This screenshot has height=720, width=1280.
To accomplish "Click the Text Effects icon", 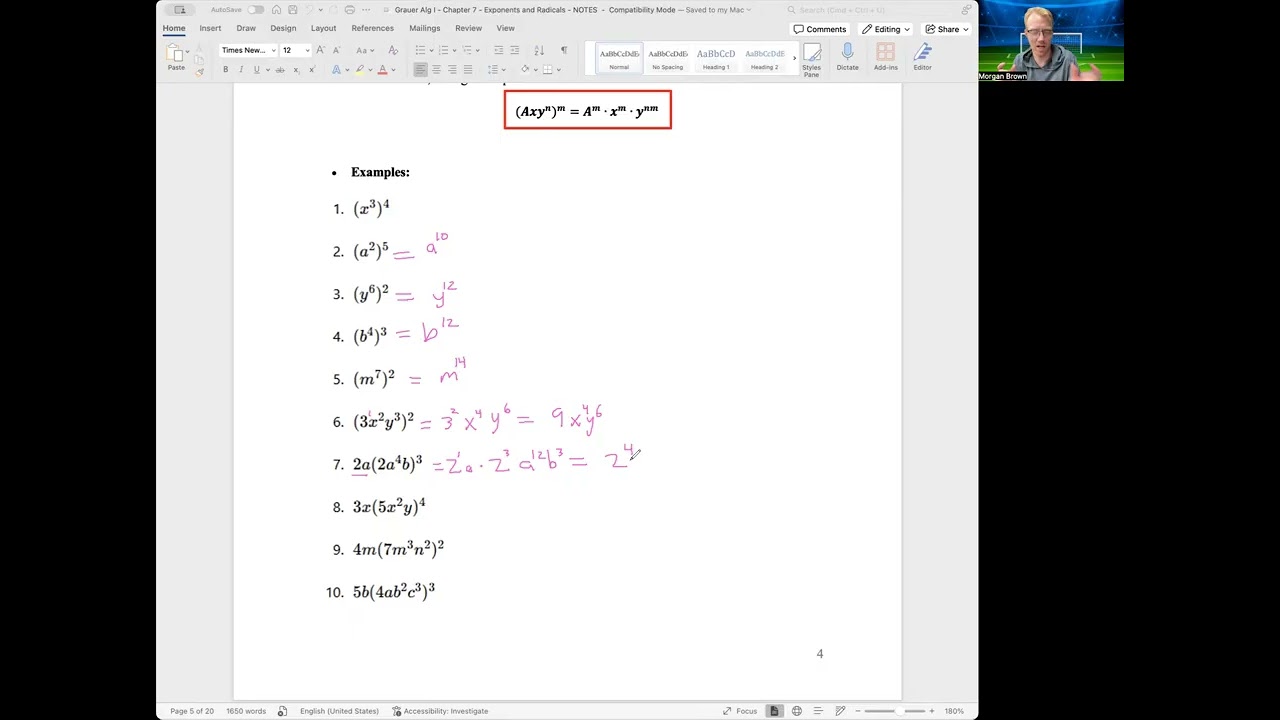I will (335, 70).
